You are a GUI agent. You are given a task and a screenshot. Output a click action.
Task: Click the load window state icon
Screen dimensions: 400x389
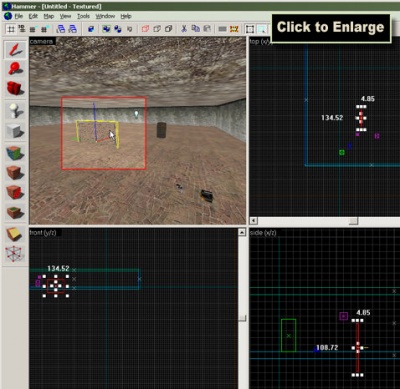(61, 29)
